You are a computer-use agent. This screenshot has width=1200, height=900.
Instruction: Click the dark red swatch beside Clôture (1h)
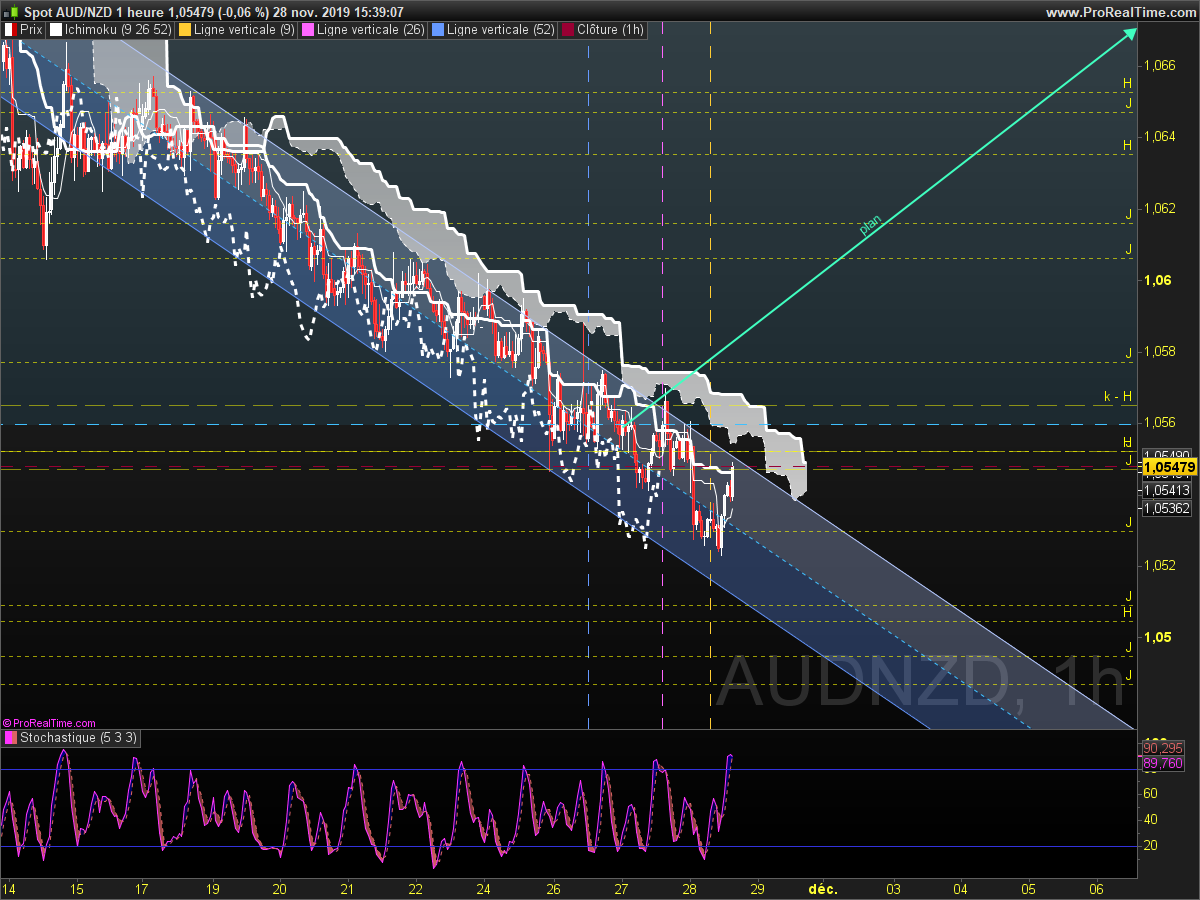[x=568, y=30]
